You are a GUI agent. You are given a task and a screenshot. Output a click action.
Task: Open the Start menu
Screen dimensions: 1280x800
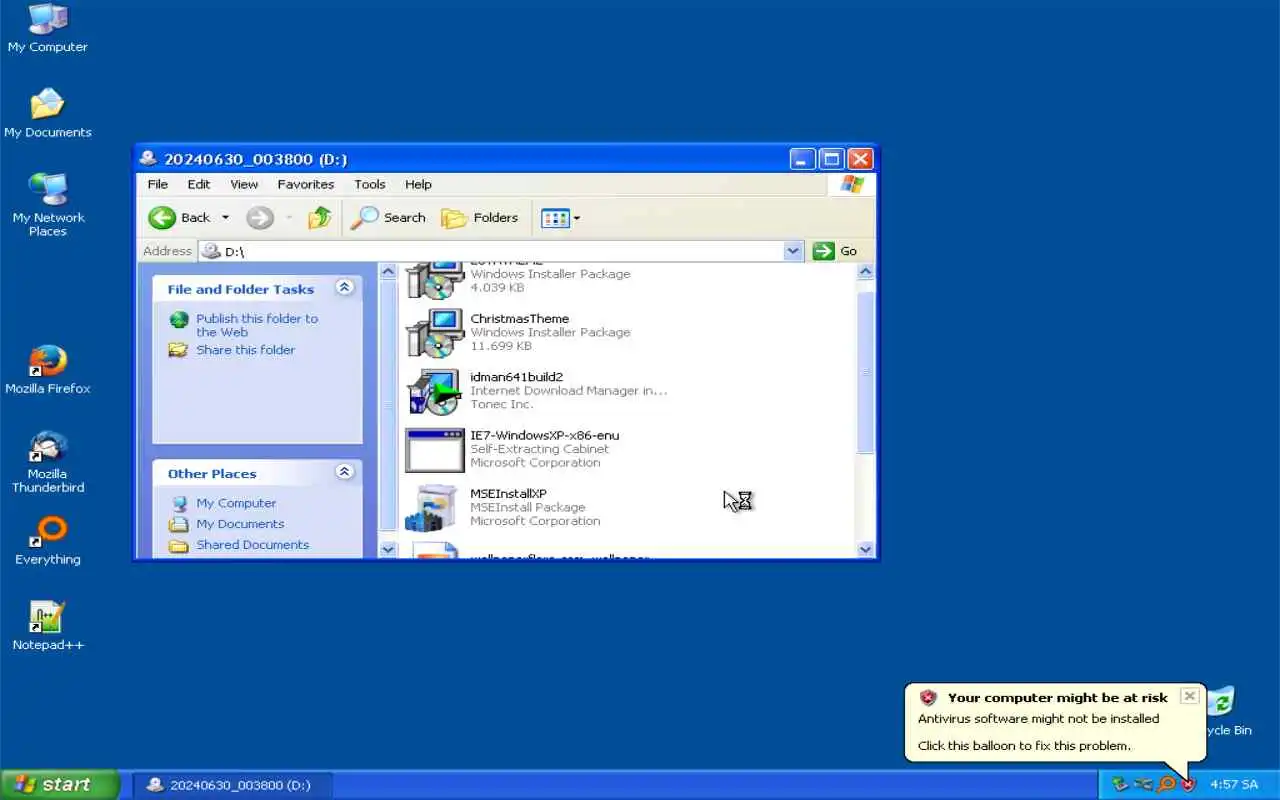point(59,785)
